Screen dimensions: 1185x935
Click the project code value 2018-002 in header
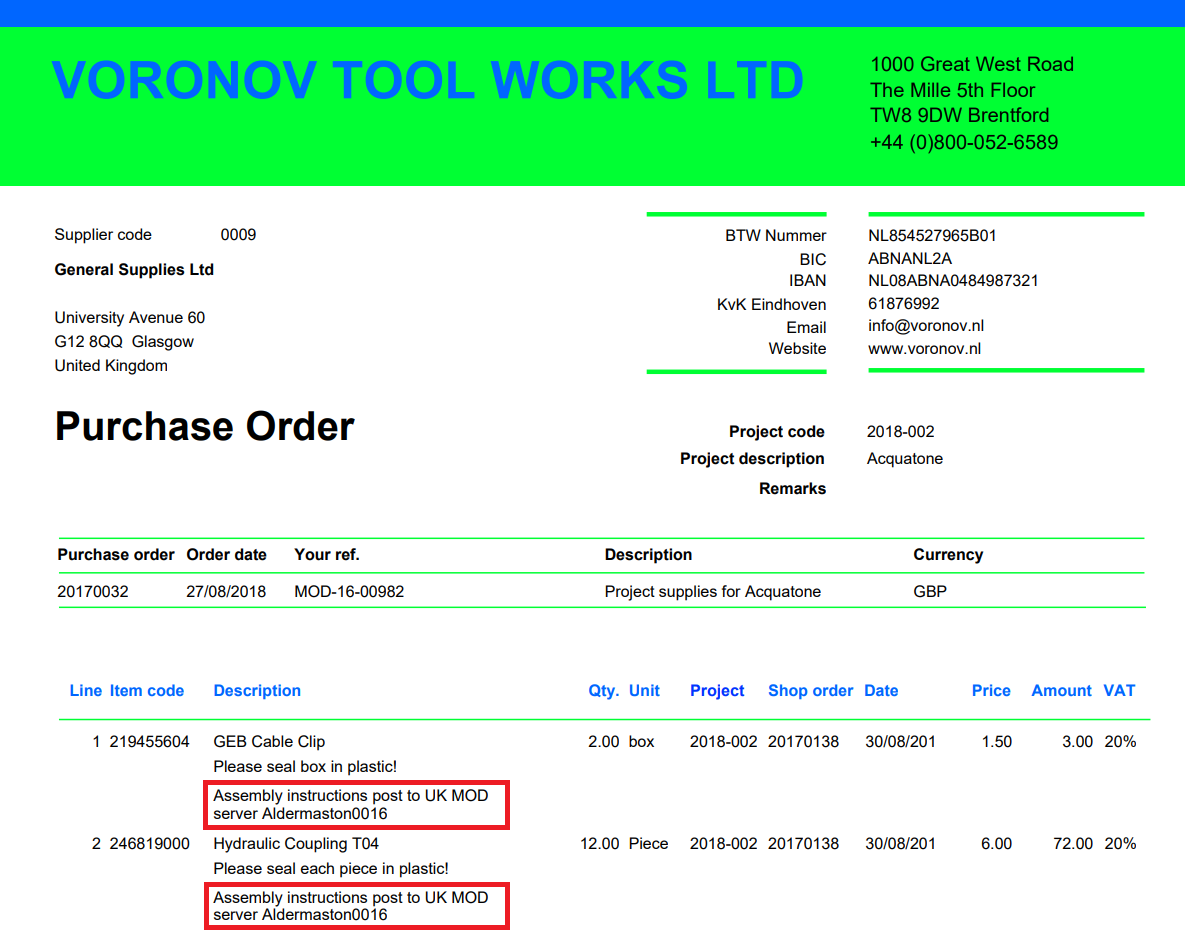900,432
